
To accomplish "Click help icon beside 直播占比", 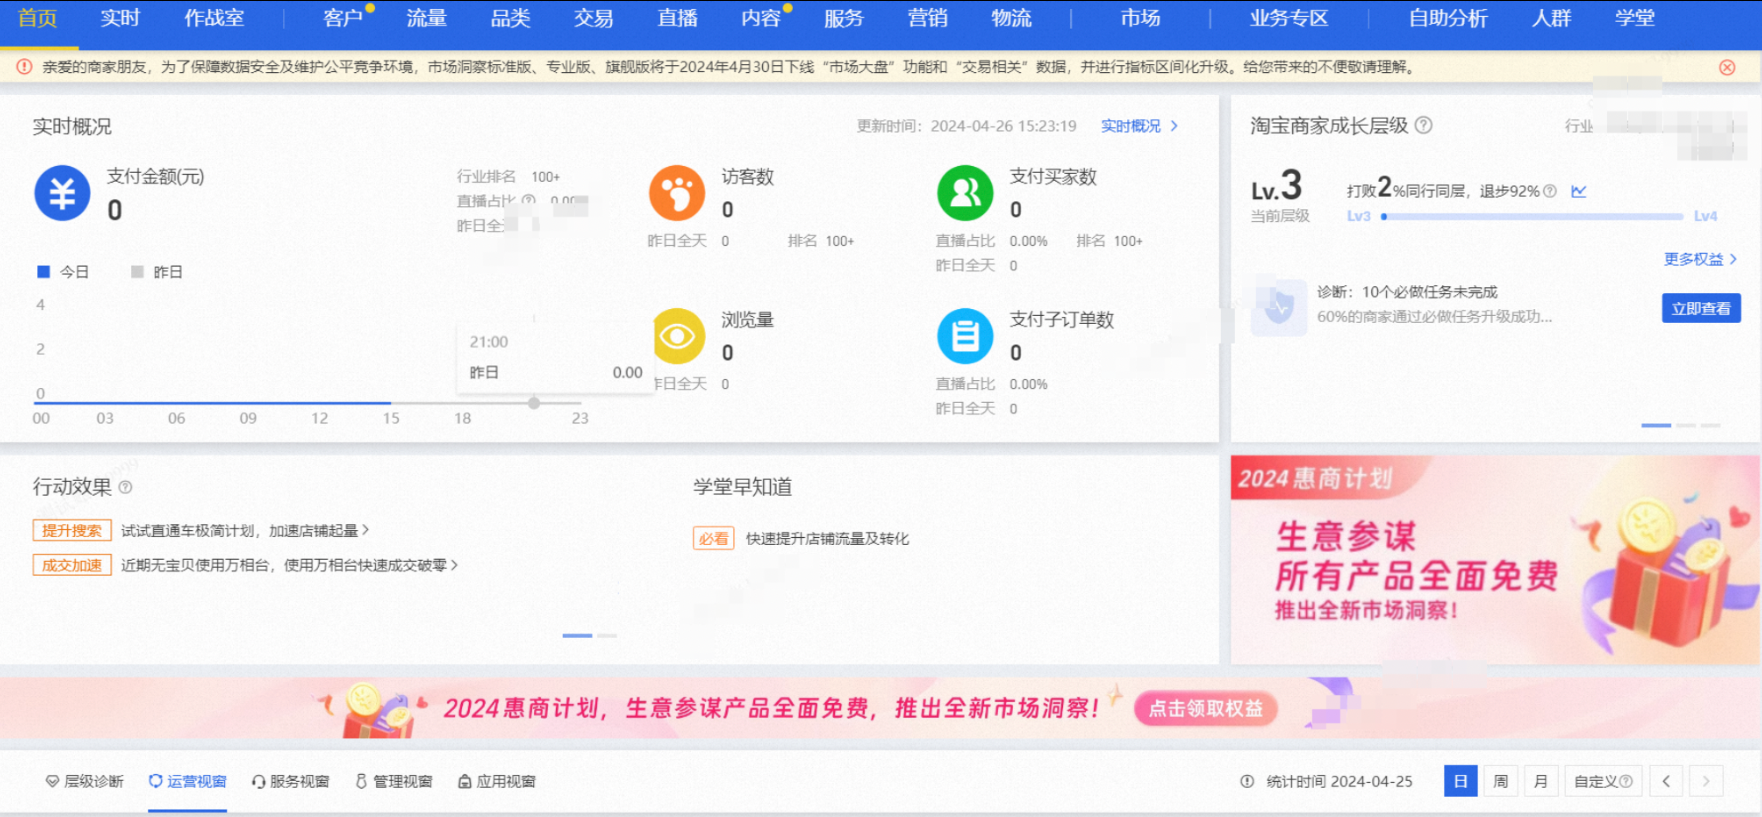I will tap(528, 200).
